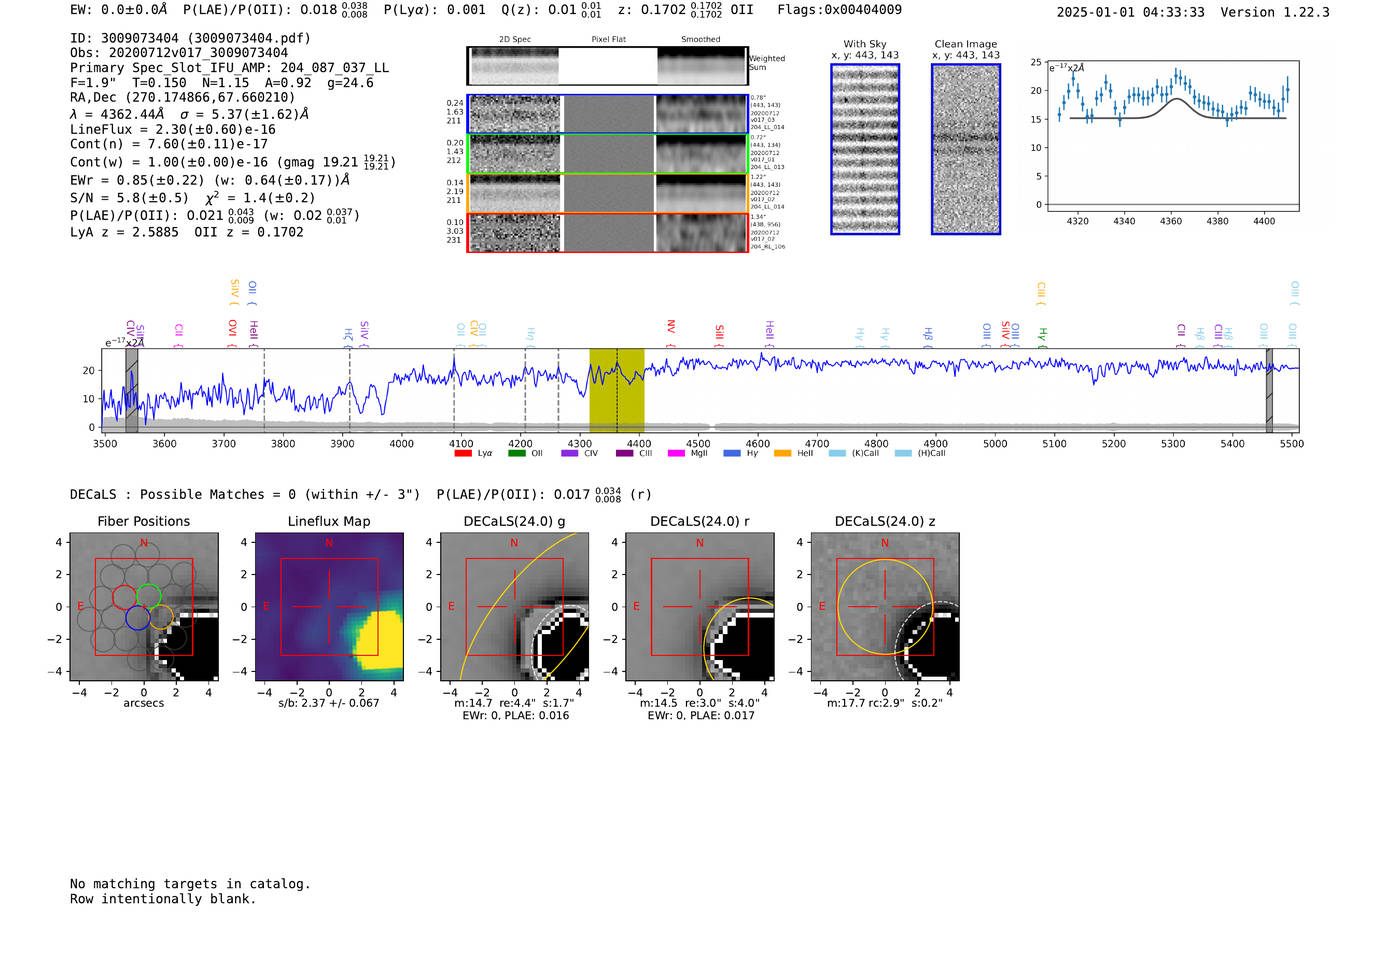The width and height of the screenshot is (1400, 953).
Task: Select the red fiber circle in Fiber Positions
Action: coord(125,597)
